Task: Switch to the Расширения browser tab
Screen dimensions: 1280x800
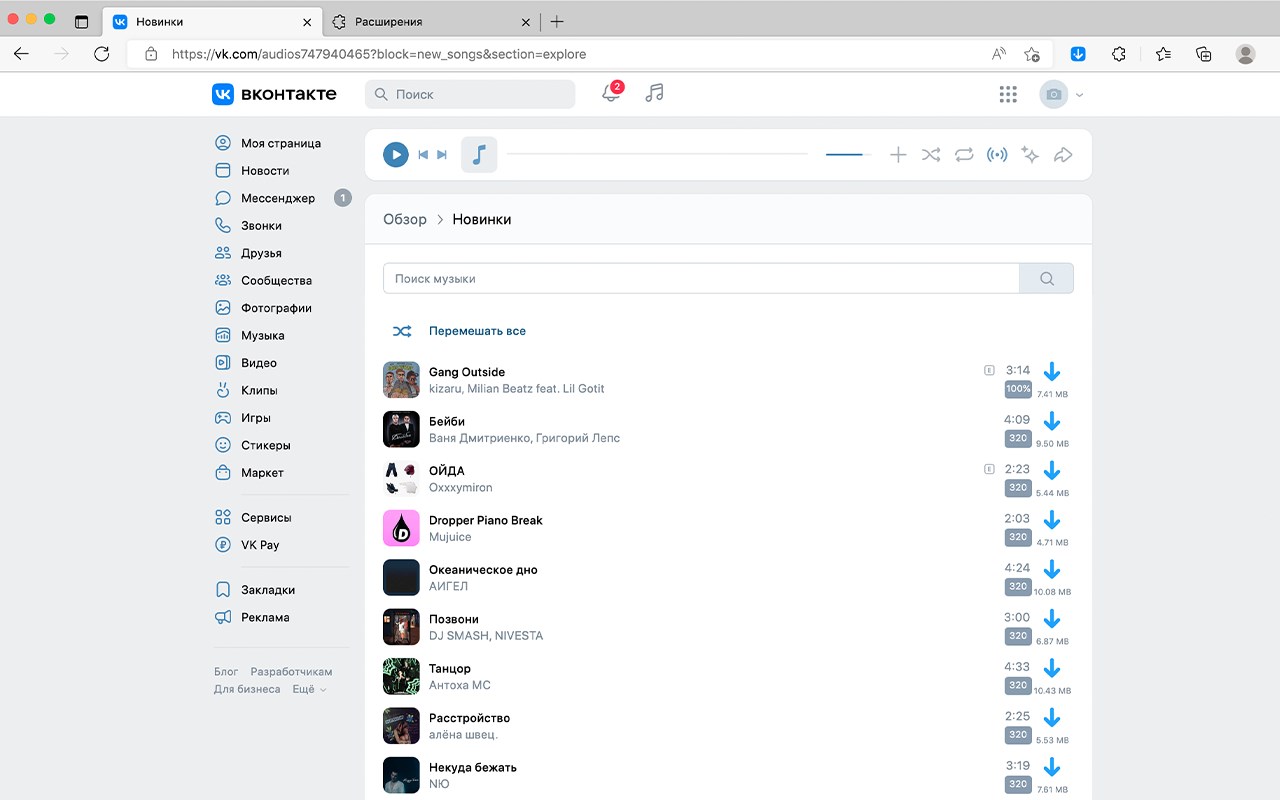Action: pyautogui.click(x=431, y=21)
